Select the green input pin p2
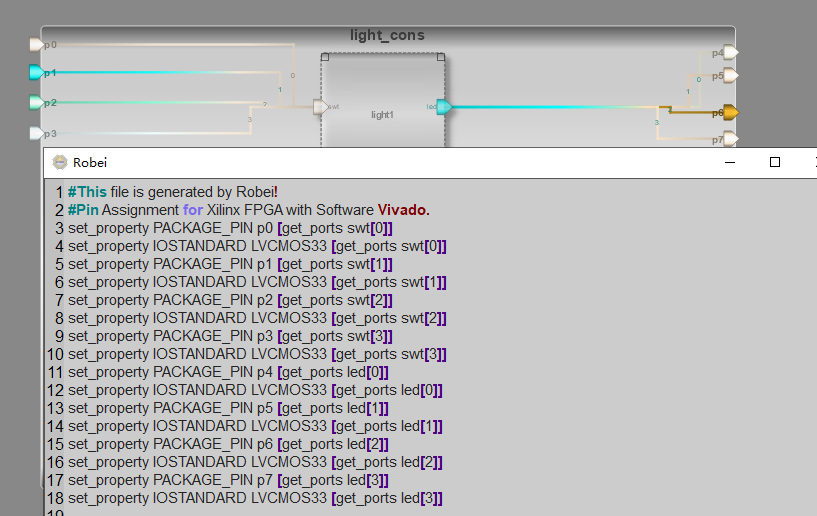The width and height of the screenshot is (817, 516). (36, 102)
